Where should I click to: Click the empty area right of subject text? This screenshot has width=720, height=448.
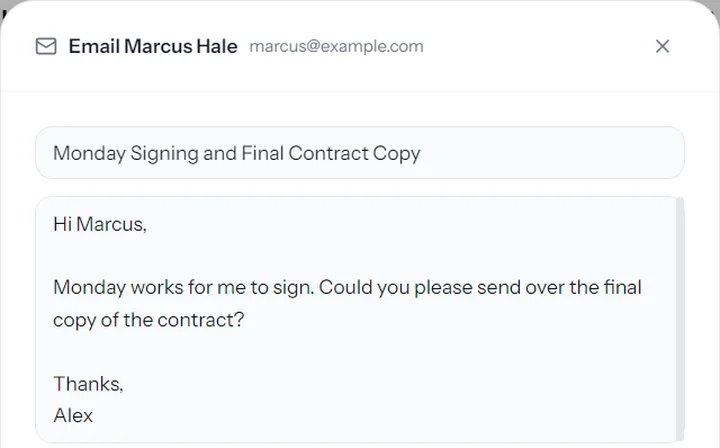pyautogui.click(x=551, y=153)
